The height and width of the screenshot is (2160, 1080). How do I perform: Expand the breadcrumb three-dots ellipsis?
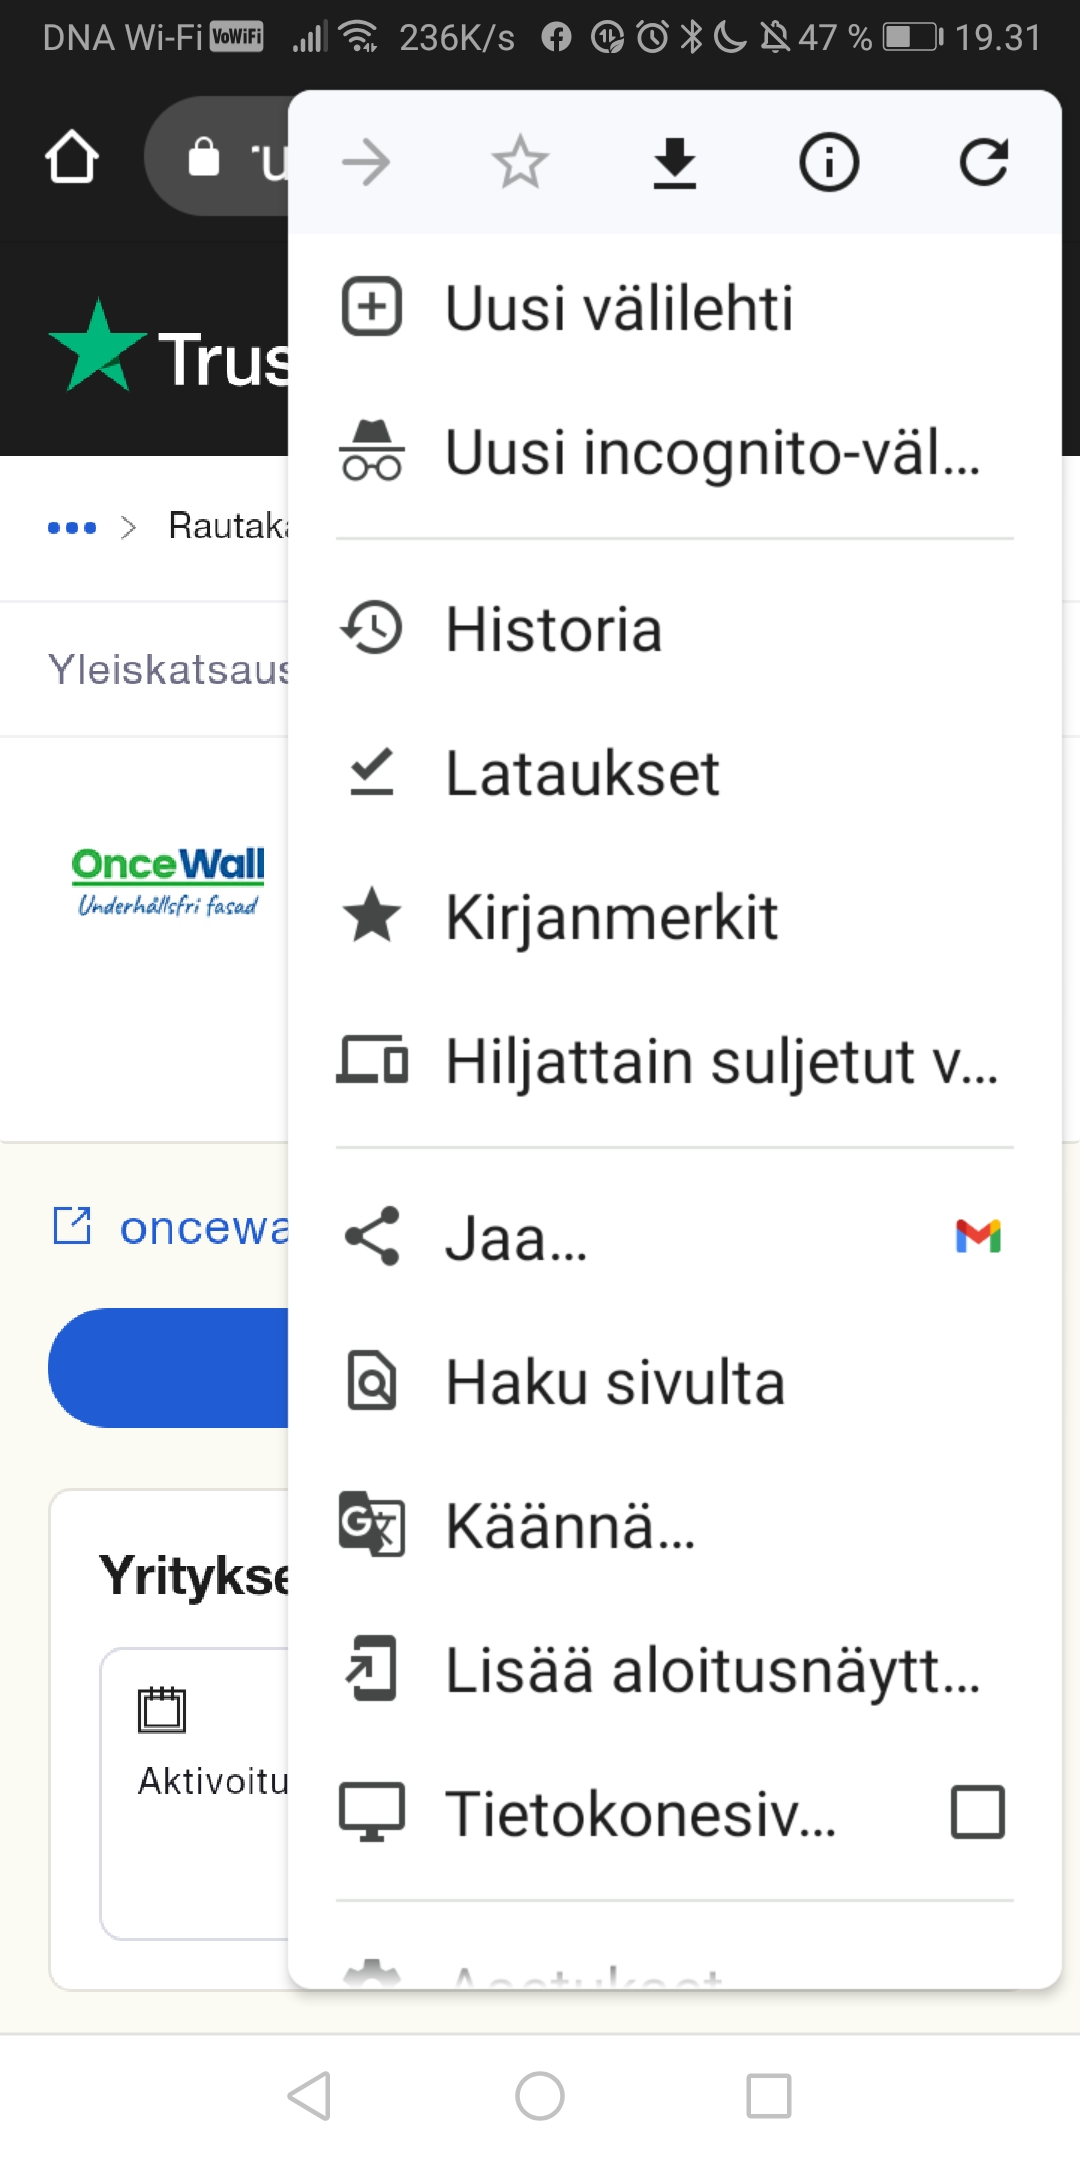(72, 527)
